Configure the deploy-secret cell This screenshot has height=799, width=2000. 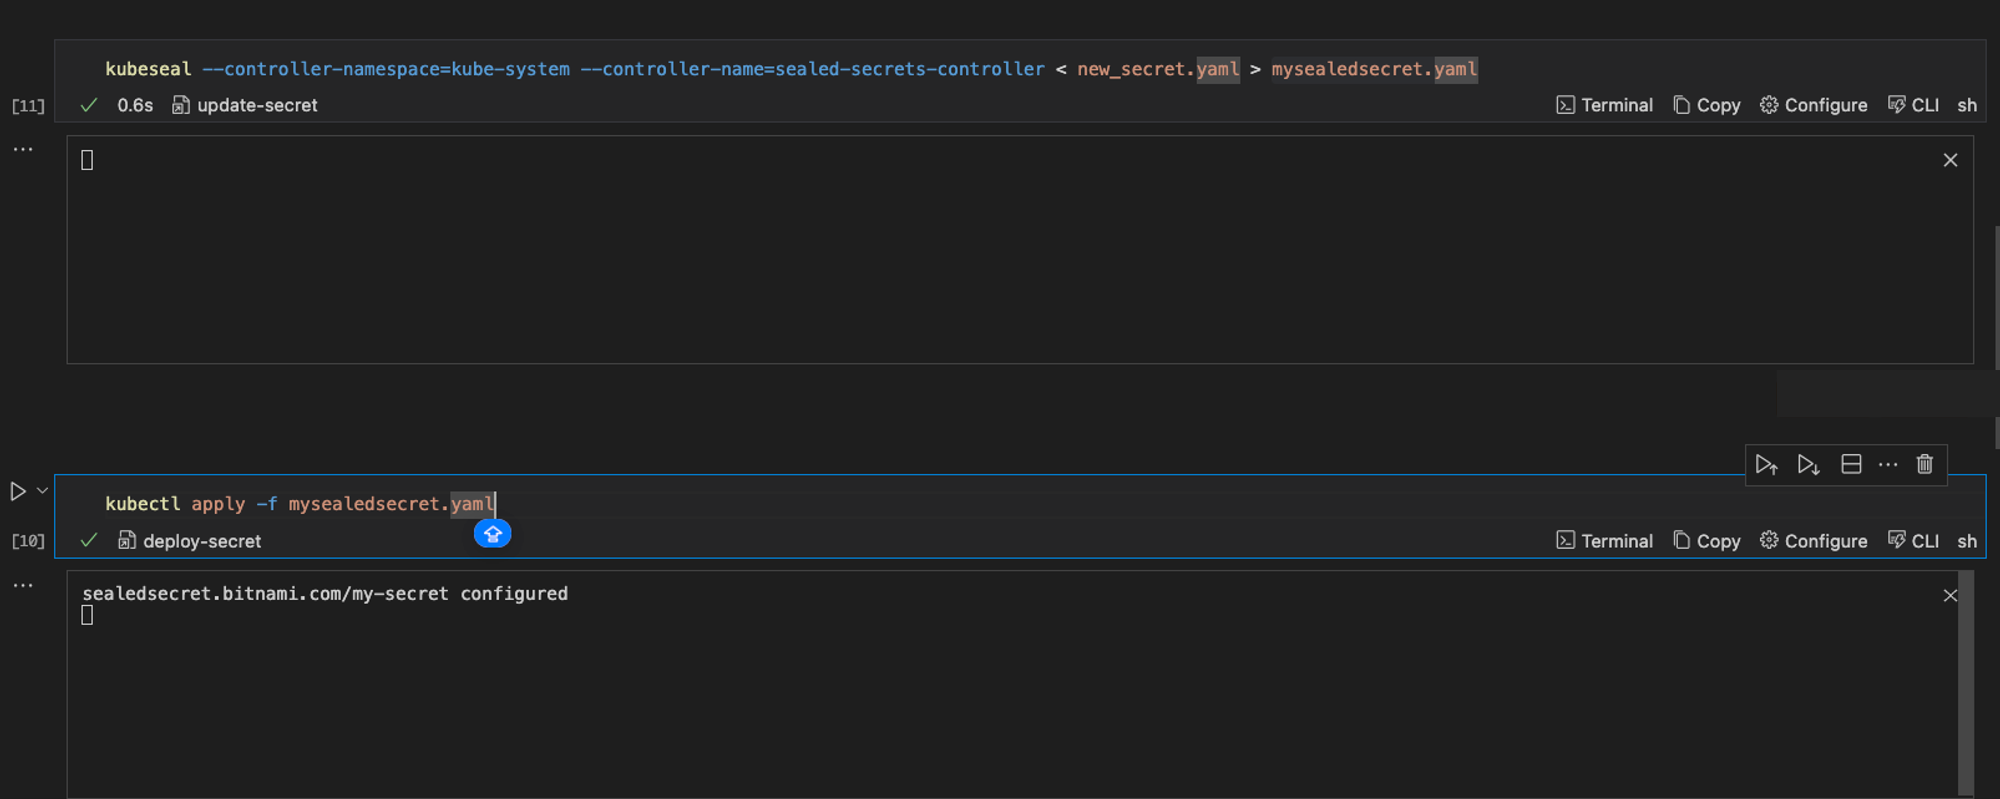(1813, 541)
